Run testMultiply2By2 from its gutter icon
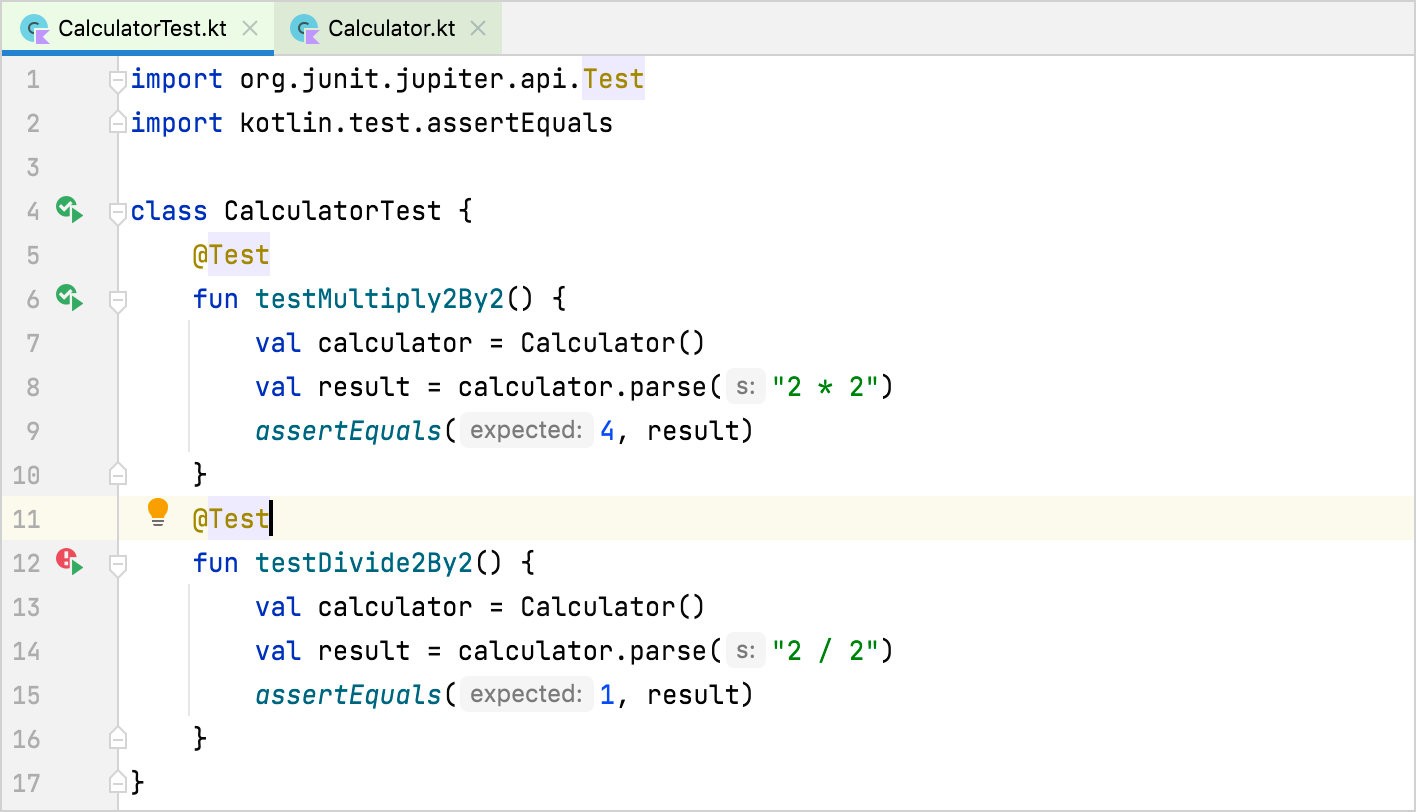 tap(69, 298)
